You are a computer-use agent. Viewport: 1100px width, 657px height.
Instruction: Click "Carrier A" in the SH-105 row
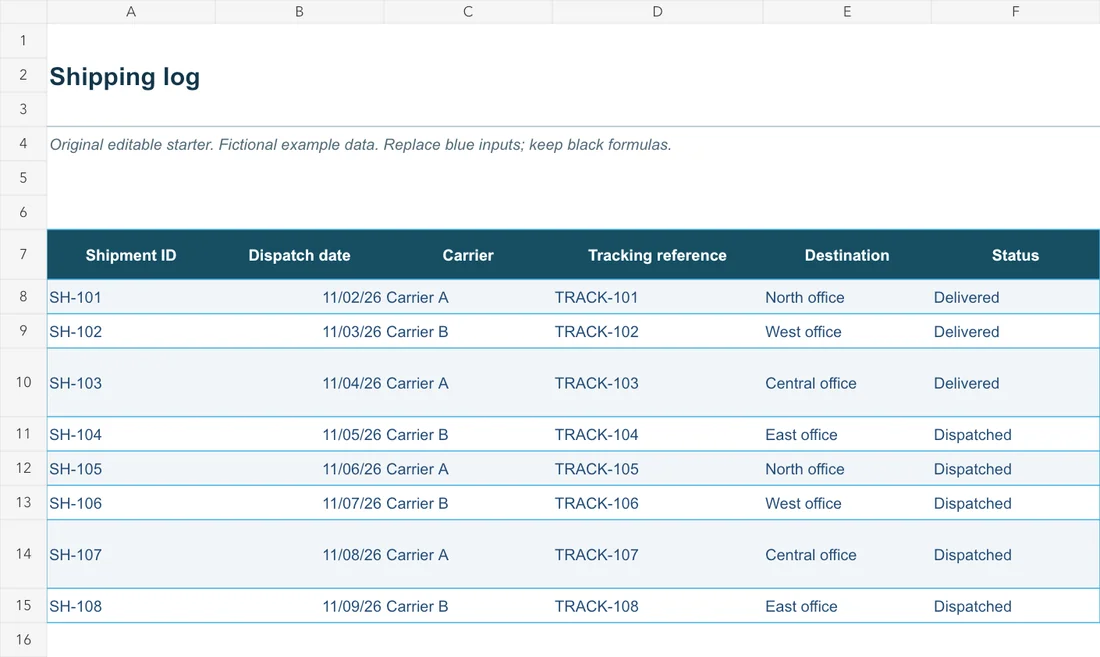pyautogui.click(x=417, y=469)
